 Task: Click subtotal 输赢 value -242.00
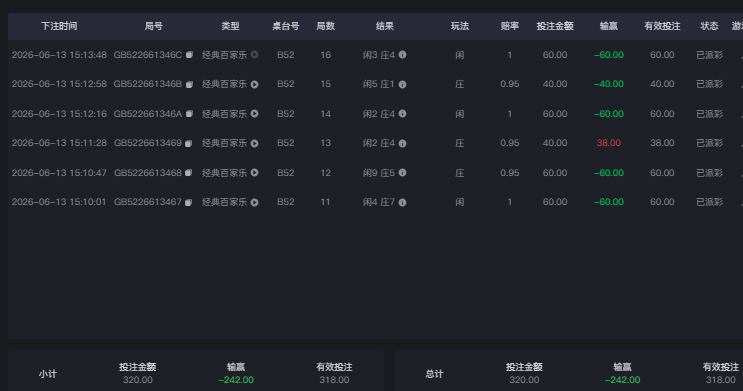pyautogui.click(x=236, y=380)
